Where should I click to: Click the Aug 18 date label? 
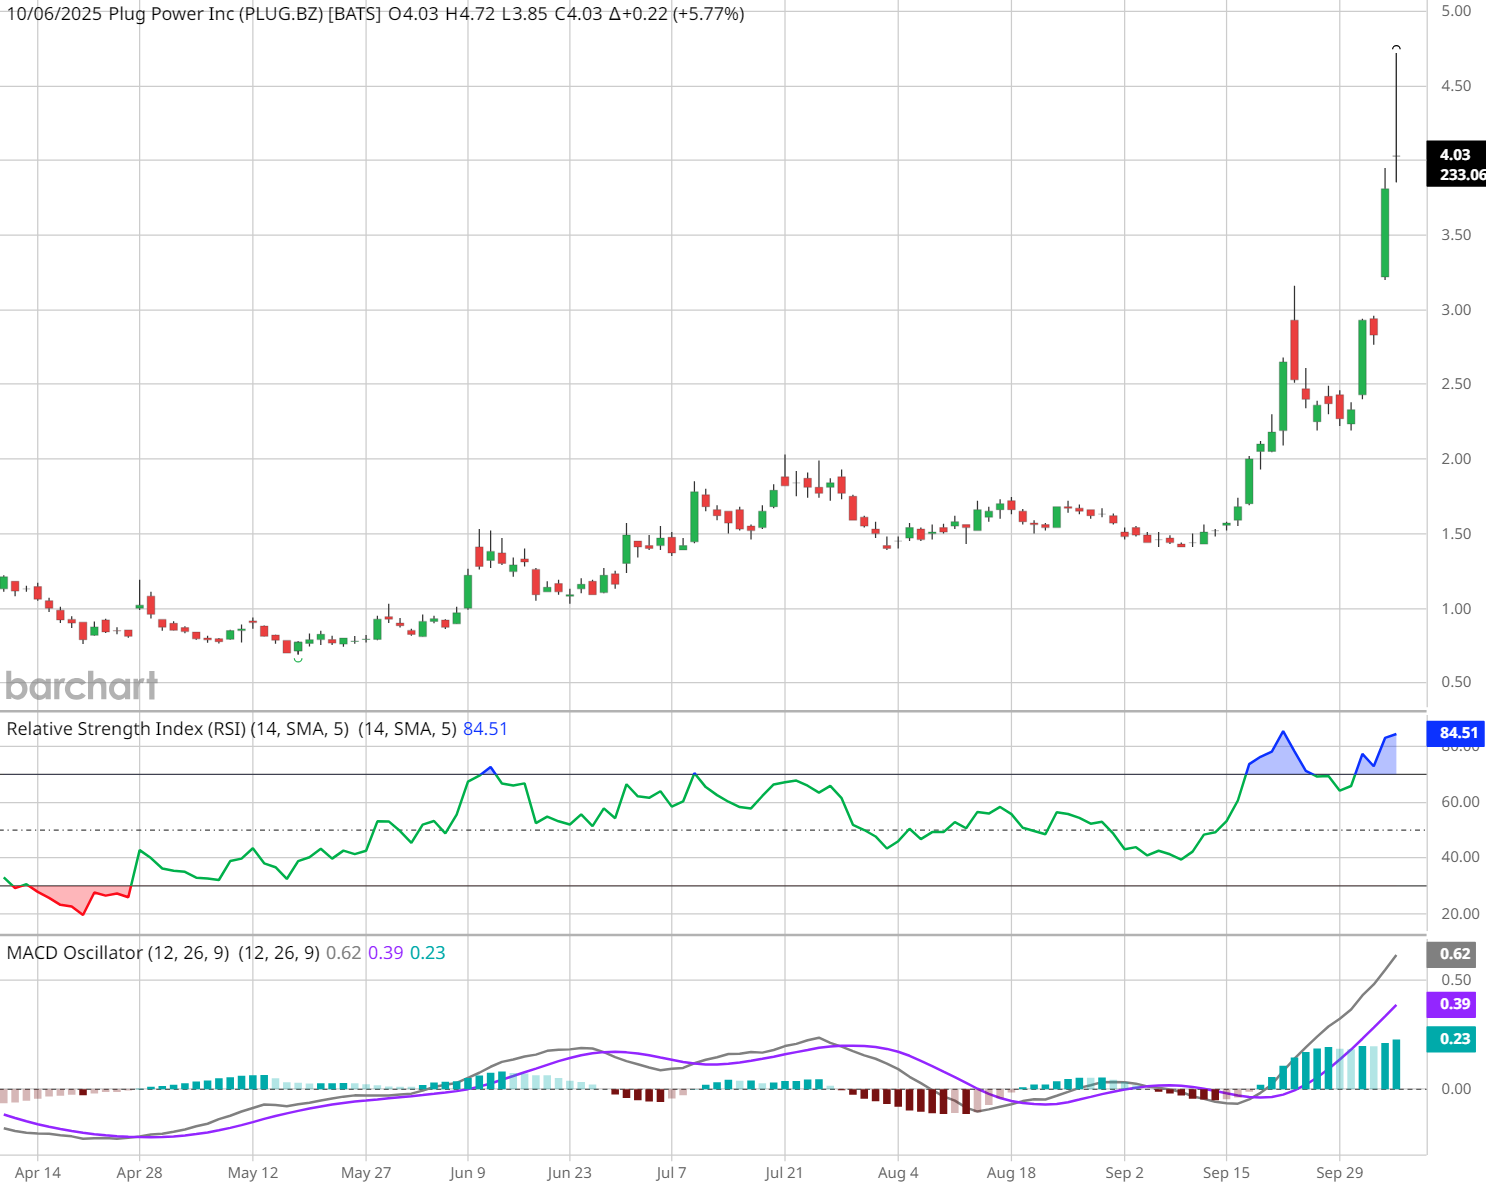click(x=1011, y=1173)
